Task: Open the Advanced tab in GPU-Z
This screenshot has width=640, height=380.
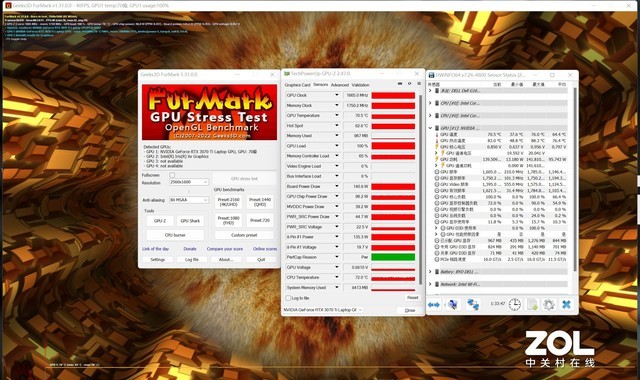Action: coord(340,85)
